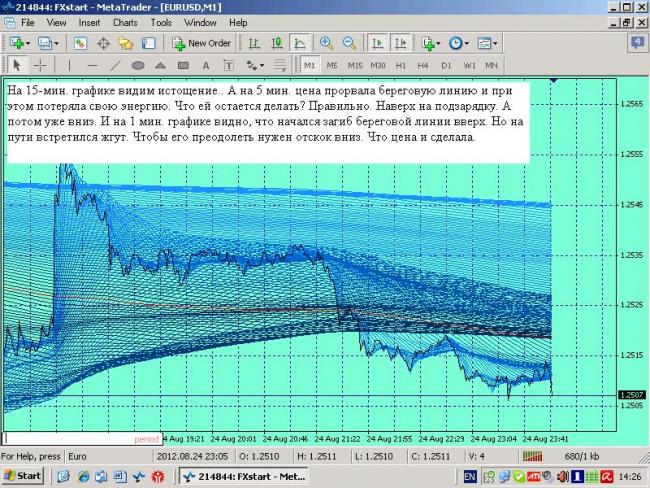Select the Horizontal Line drawing tool
This screenshot has height=488, width=650.
tap(92, 66)
